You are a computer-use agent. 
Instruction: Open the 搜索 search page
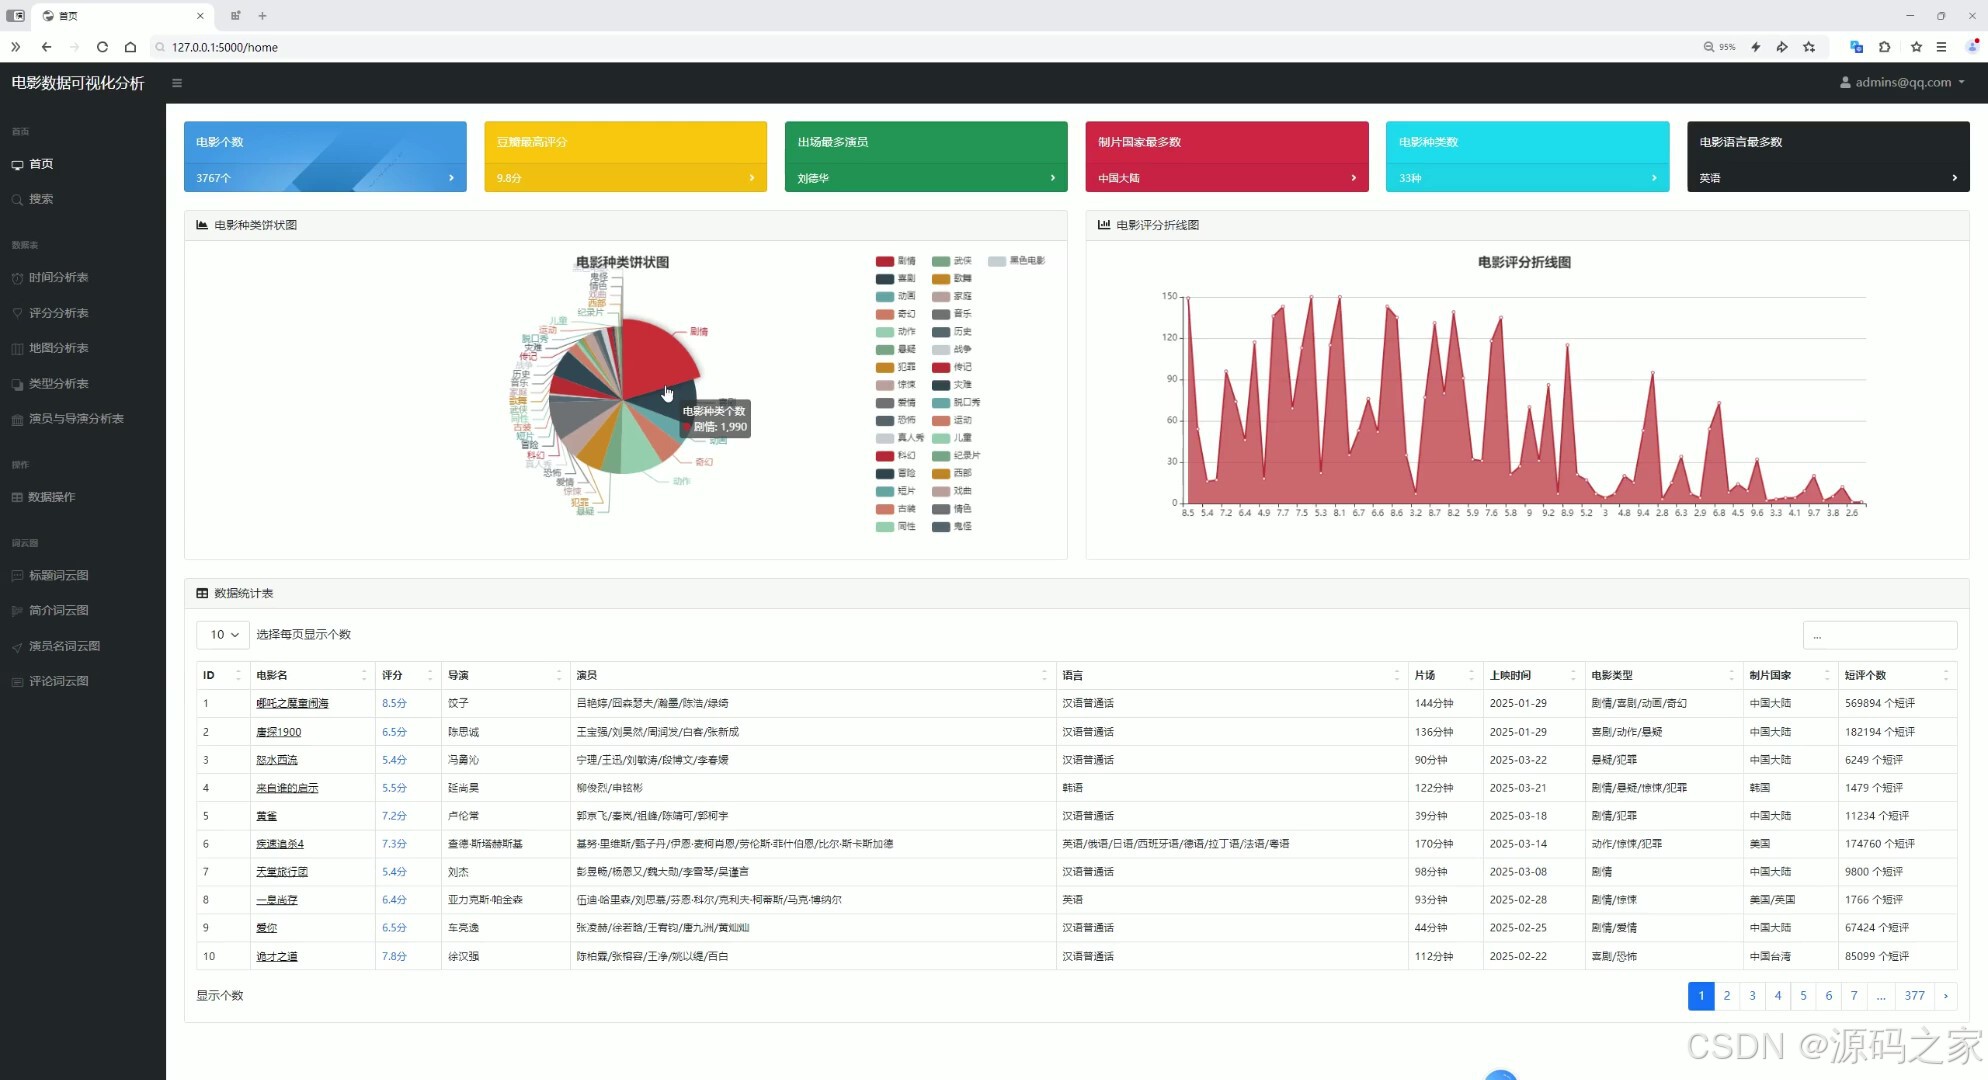[x=40, y=199]
